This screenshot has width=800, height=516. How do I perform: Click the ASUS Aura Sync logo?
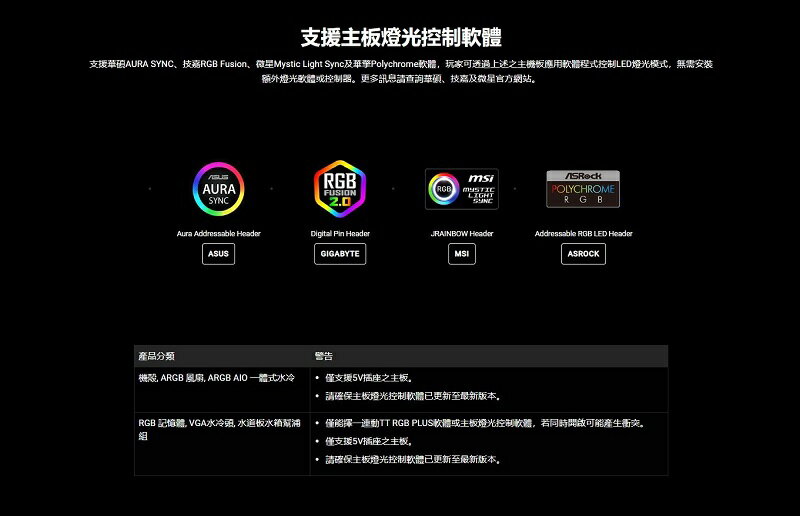pyautogui.click(x=218, y=189)
